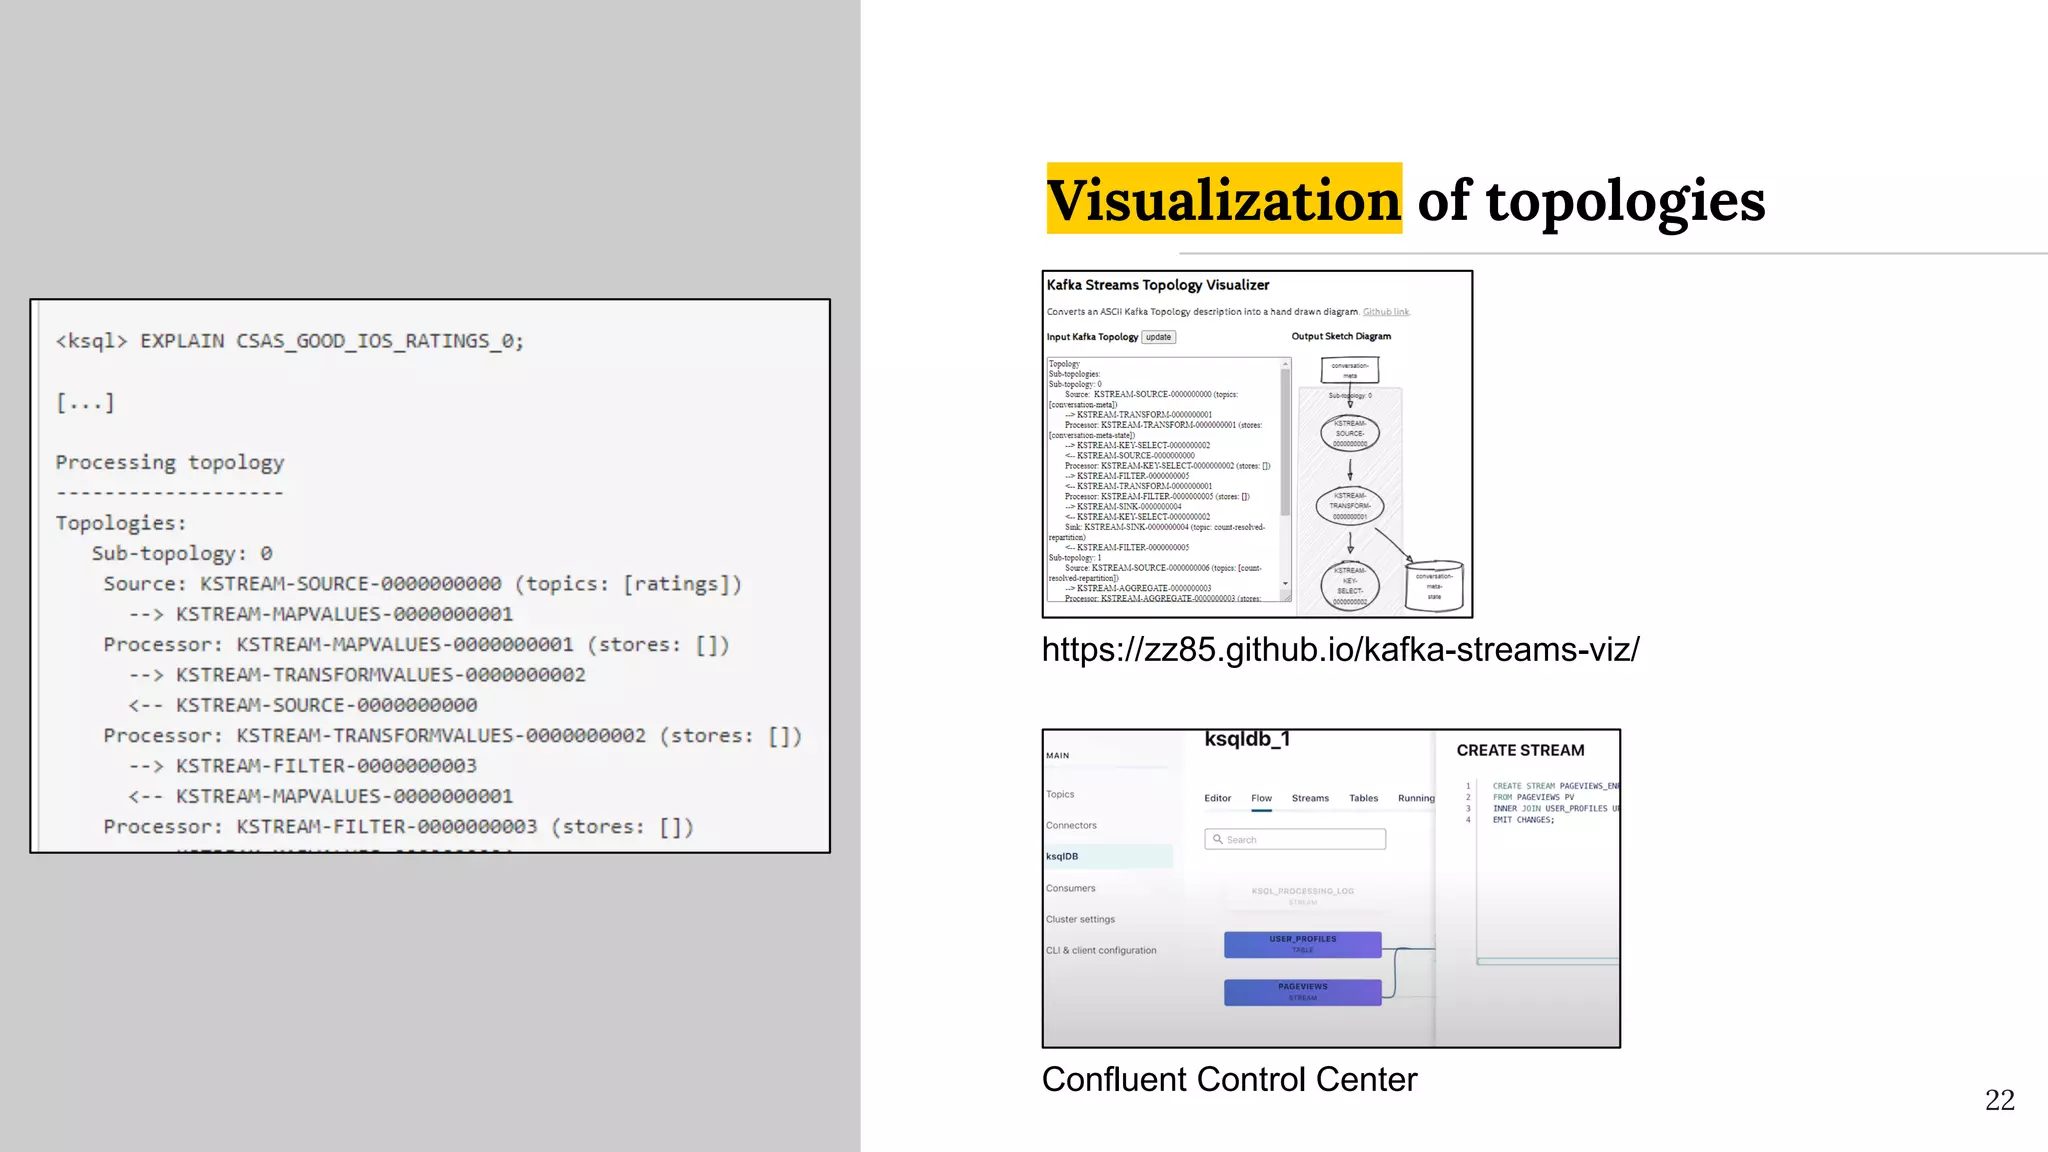The image size is (2048, 1152).
Task: Click the MAIN section label in sidebar
Action: point(1058,756)
